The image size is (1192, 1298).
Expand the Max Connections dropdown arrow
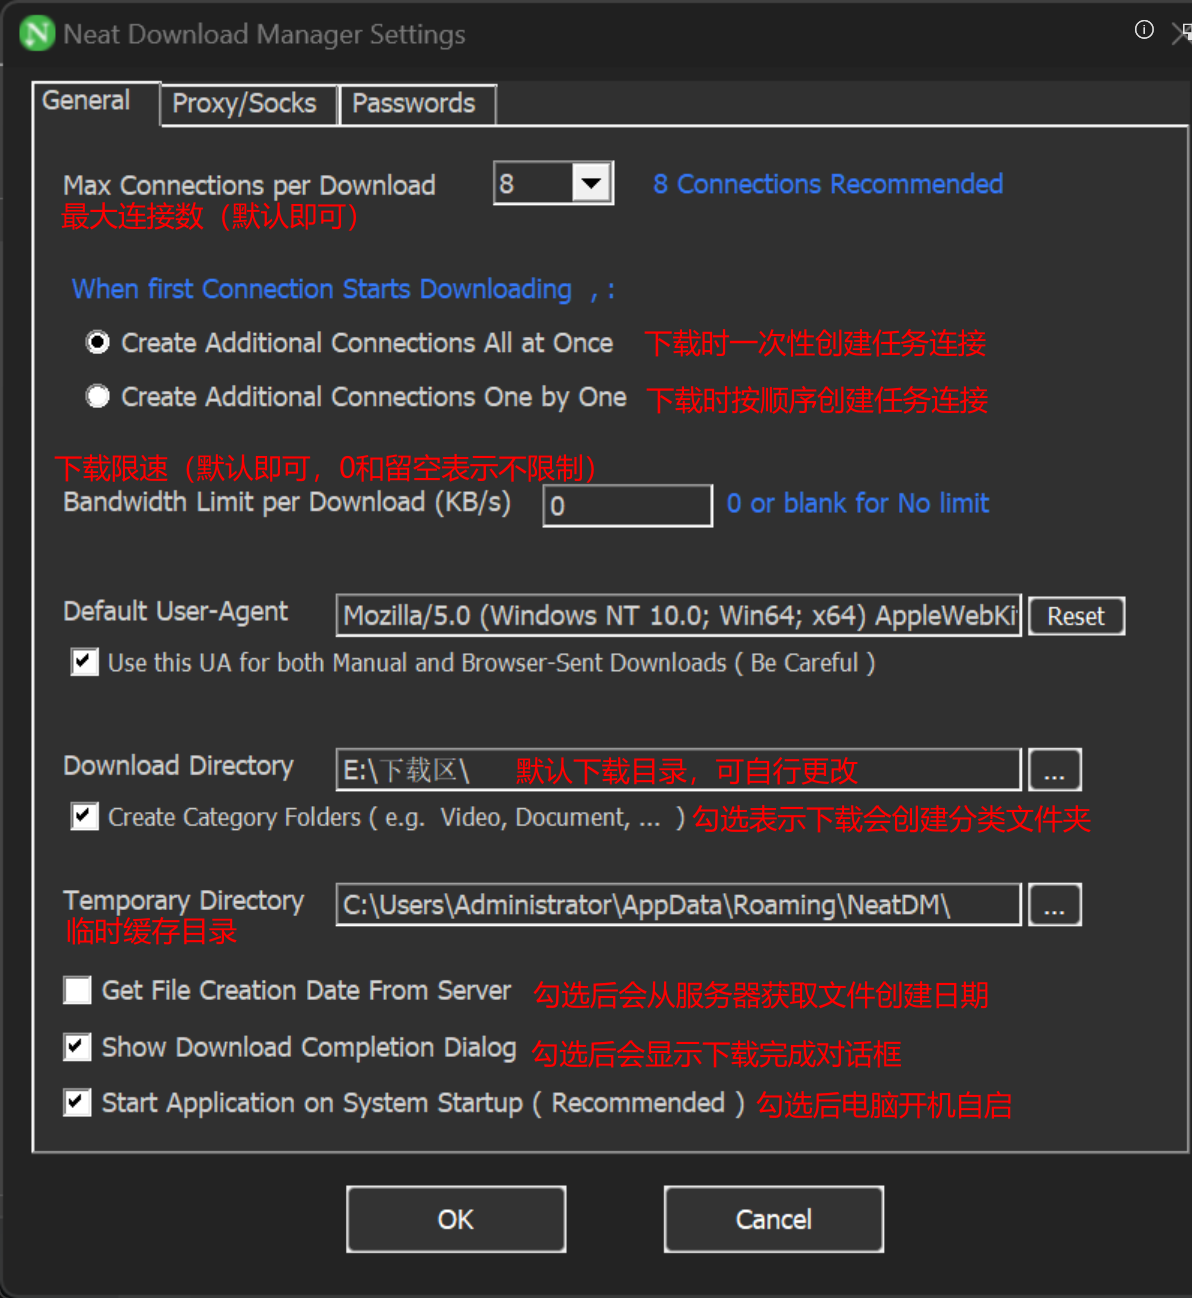pos(592,183)
